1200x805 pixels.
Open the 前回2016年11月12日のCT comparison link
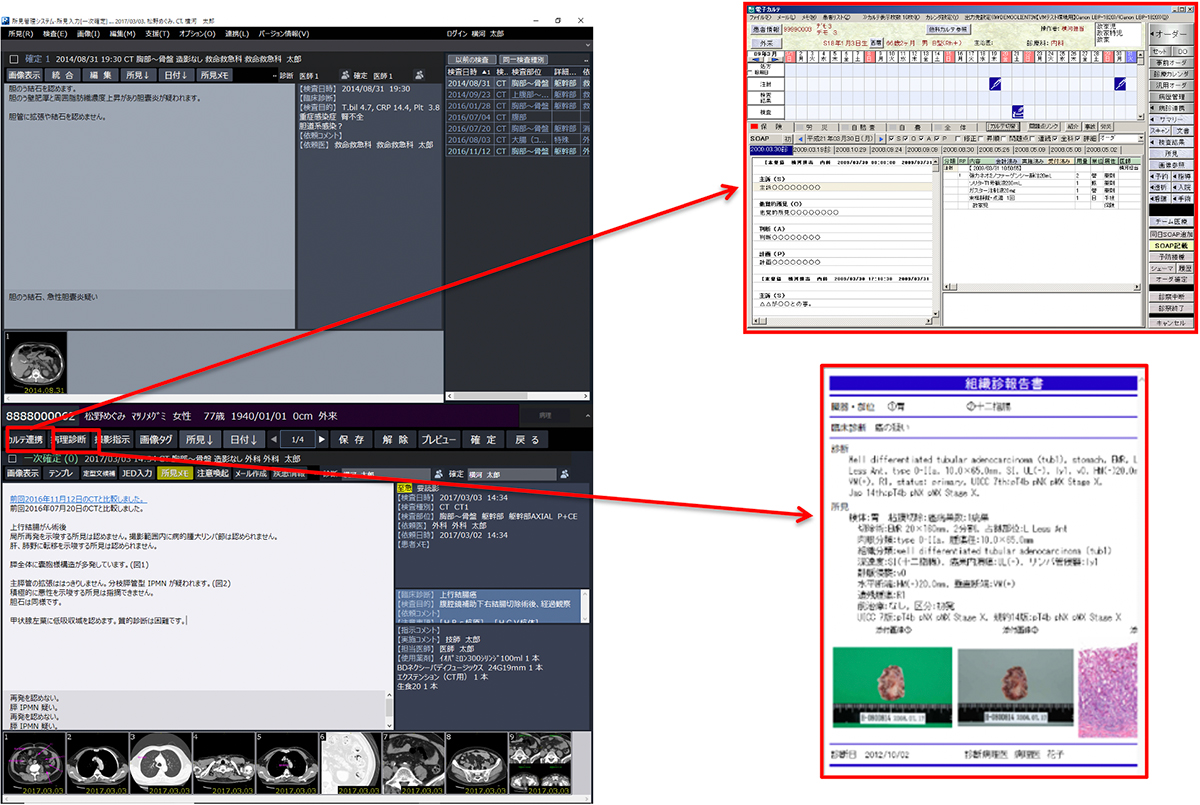[78, 497]
